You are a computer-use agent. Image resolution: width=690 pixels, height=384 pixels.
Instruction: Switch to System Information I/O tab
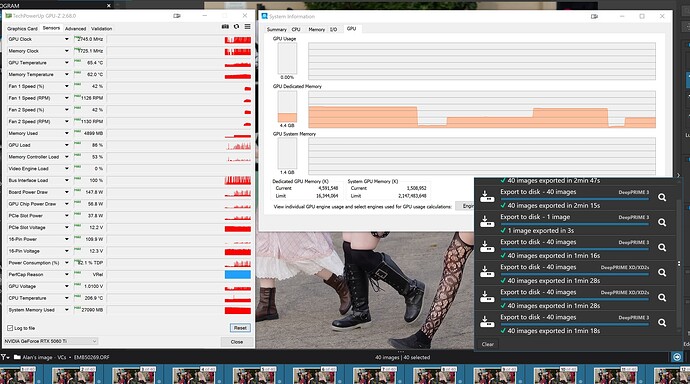[334, 29]
